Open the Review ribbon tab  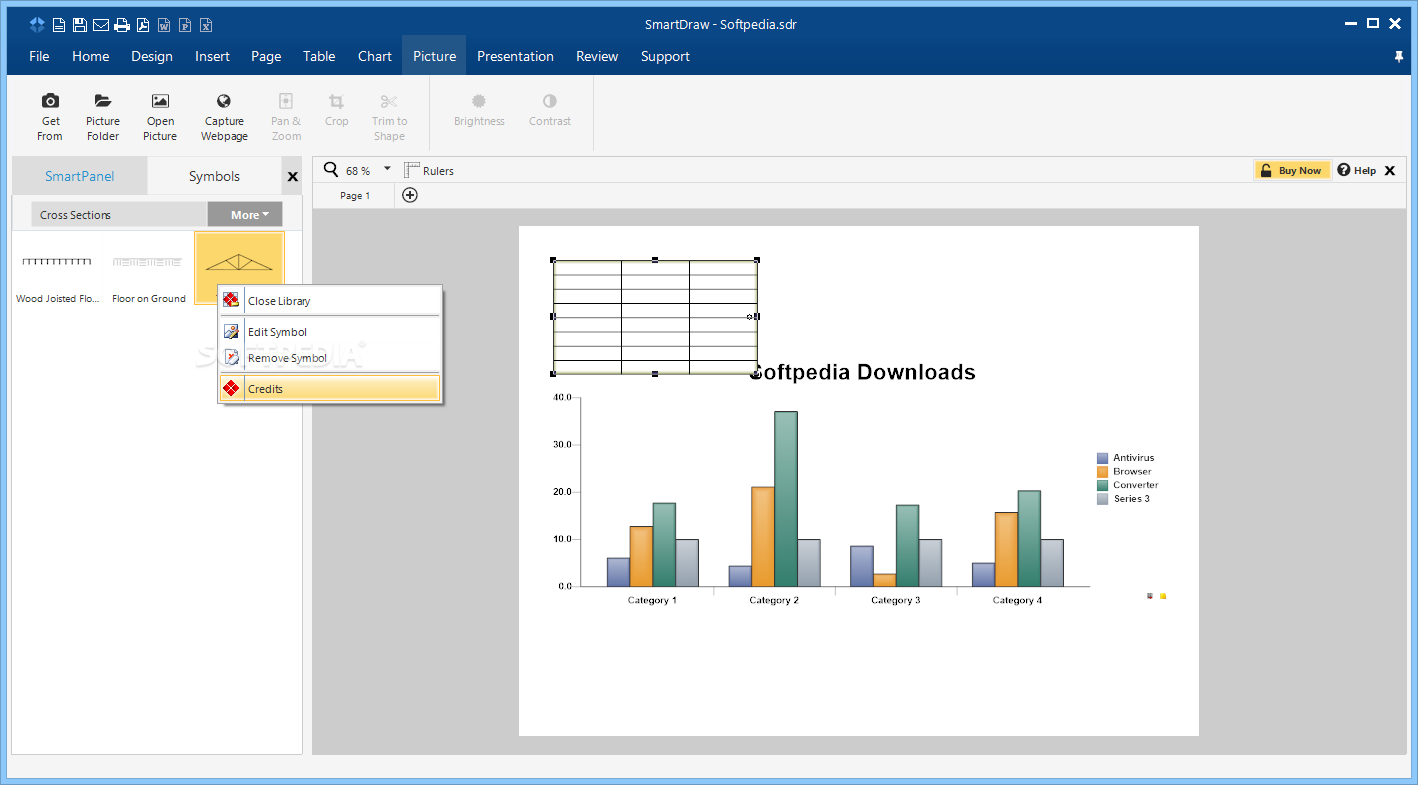tap(597, 56)
